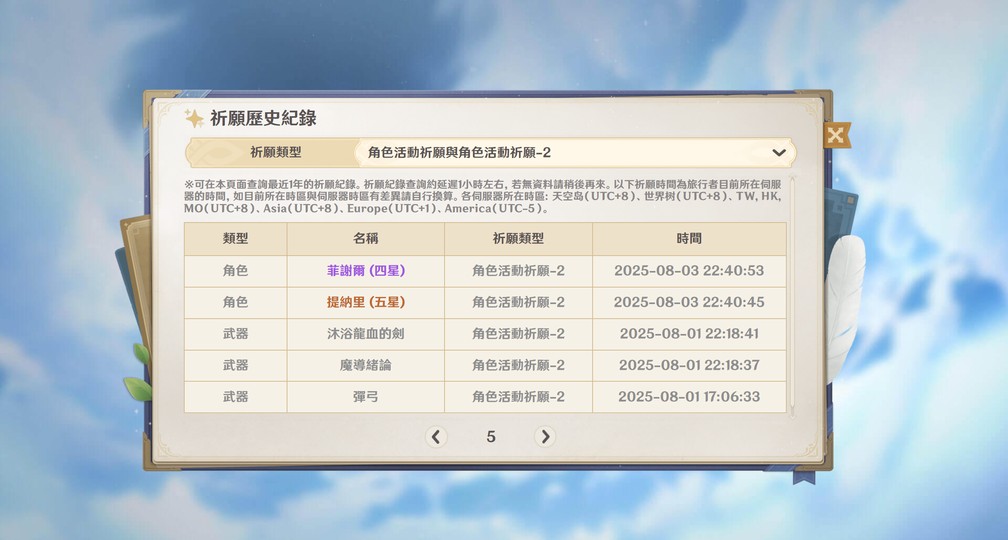This screenshot has height=540, width=1008.
Task: Click 武器 type cell in 彈弓 row
Action: point(235,397)
